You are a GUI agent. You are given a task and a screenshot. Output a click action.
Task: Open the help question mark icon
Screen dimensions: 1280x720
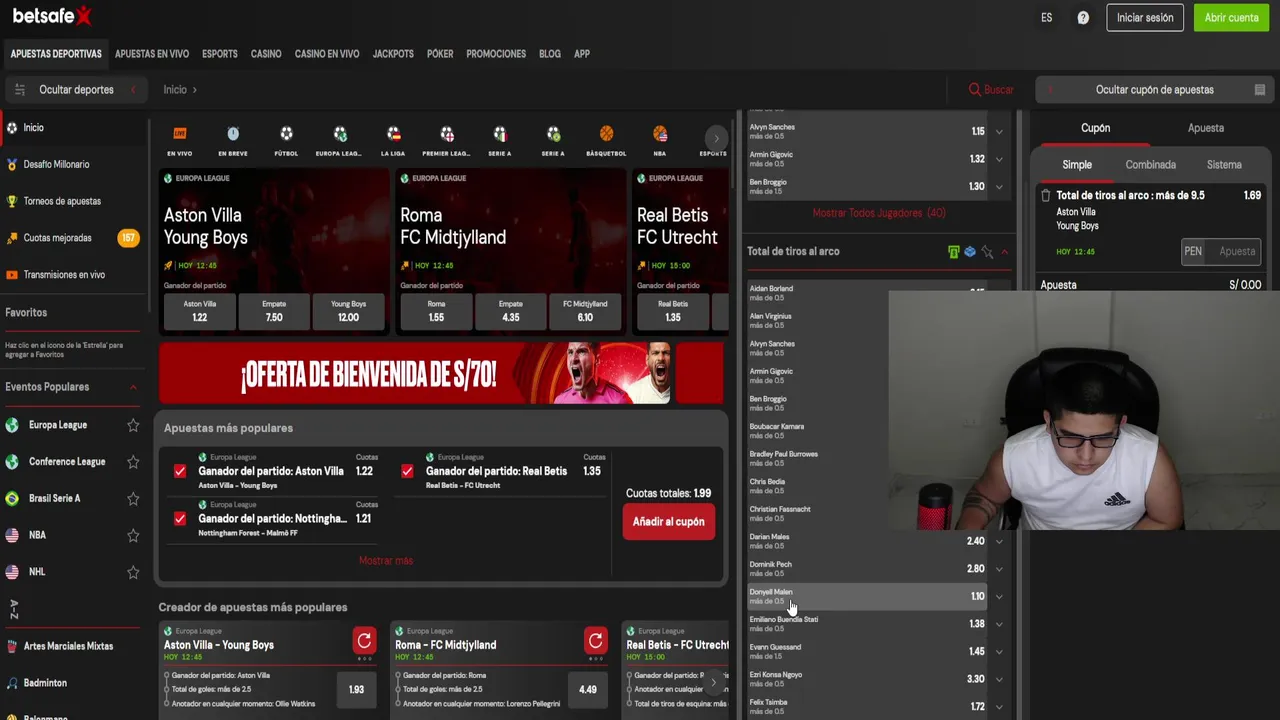point(1083,18)
